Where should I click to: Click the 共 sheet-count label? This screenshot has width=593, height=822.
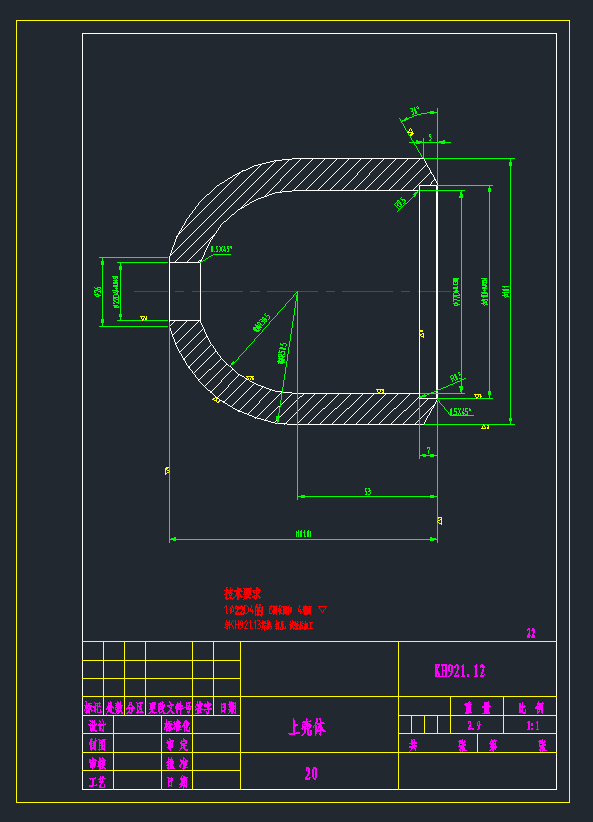point(413,745)
